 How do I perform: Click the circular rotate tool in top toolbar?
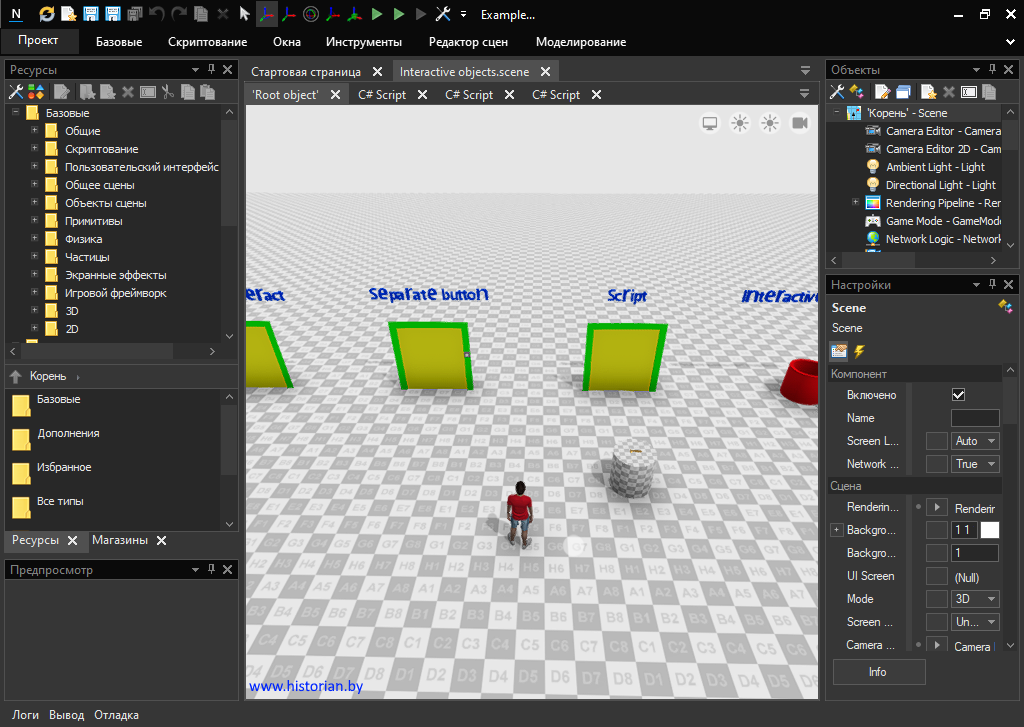[311, 14]
